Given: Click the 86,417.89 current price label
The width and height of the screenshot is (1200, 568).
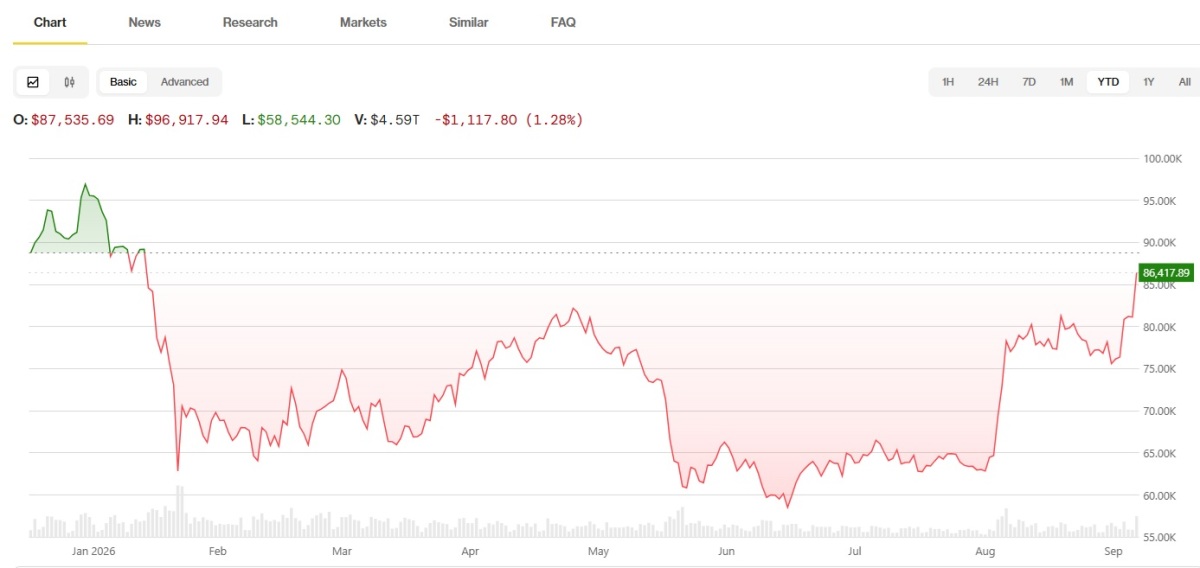Looking at the screenshot, I should coord(1167,272).
